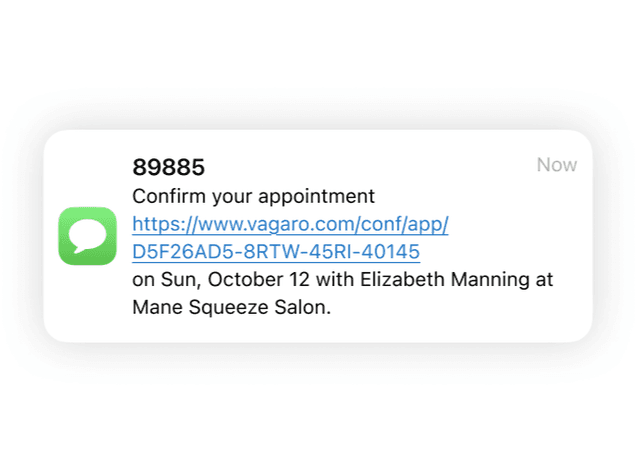Click the "Confirm your appointment" text
This screenshot has width=640, height=474.
click(253, 195)
